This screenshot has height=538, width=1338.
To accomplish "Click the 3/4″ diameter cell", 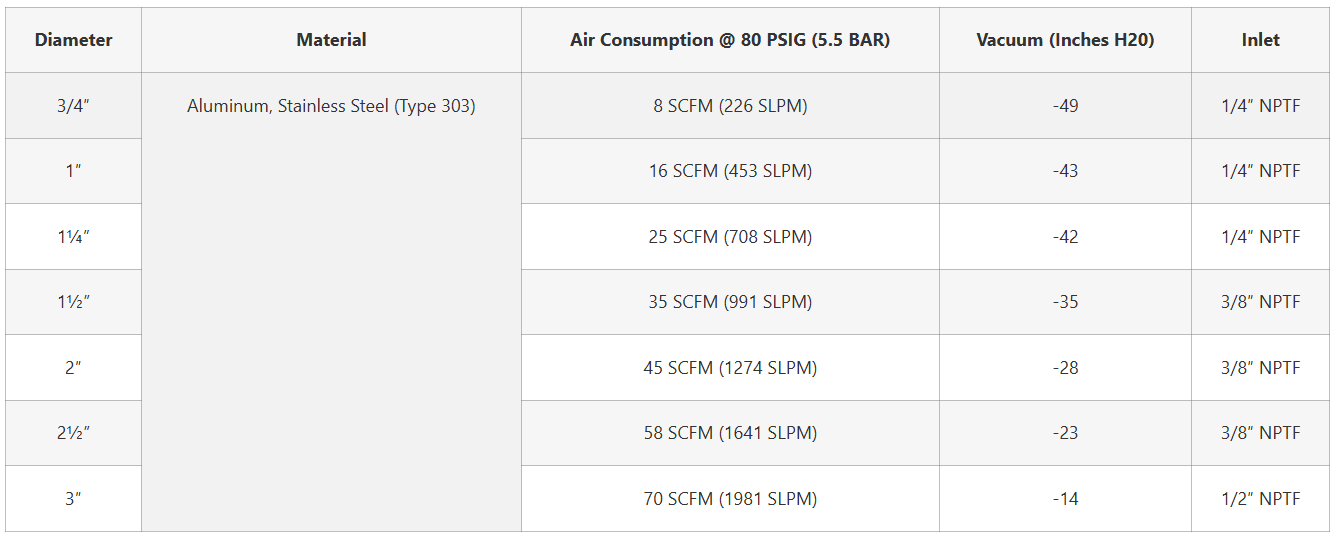I will pyautogui.click(x=73, y=106).
